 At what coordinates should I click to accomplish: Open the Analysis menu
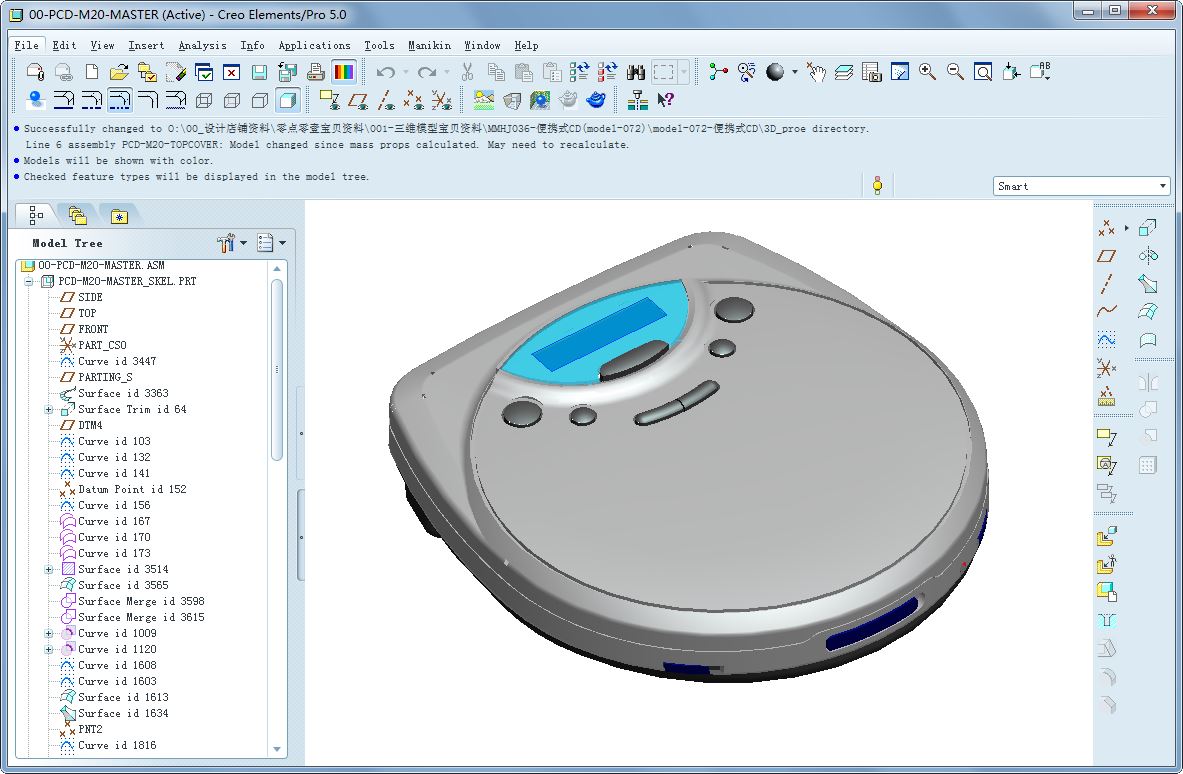point(202,45)
